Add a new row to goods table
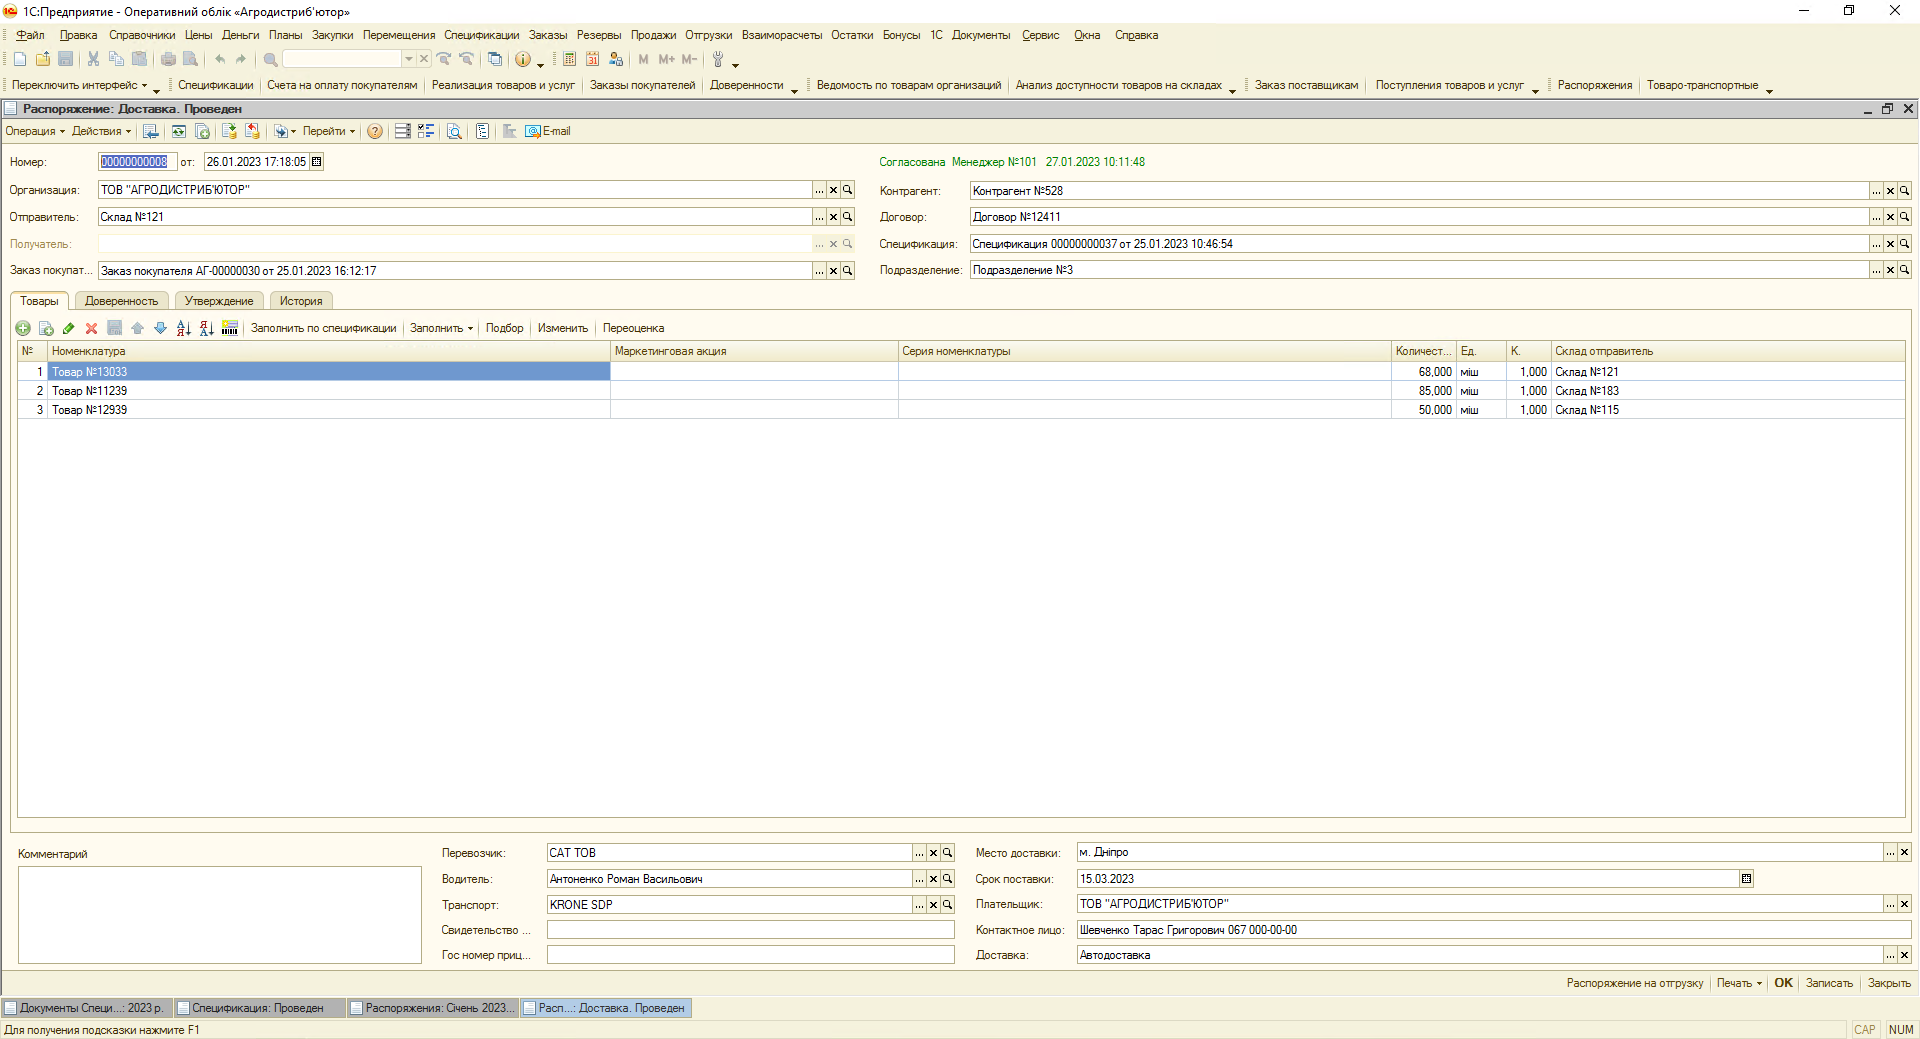 (23, 328)
